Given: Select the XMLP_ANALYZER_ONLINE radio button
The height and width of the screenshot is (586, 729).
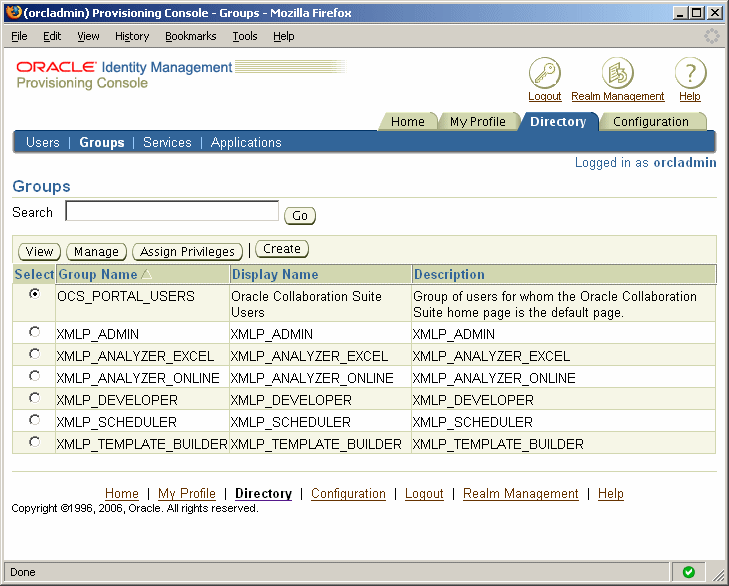Looking at the screenshot, I should tap(34, 376).
